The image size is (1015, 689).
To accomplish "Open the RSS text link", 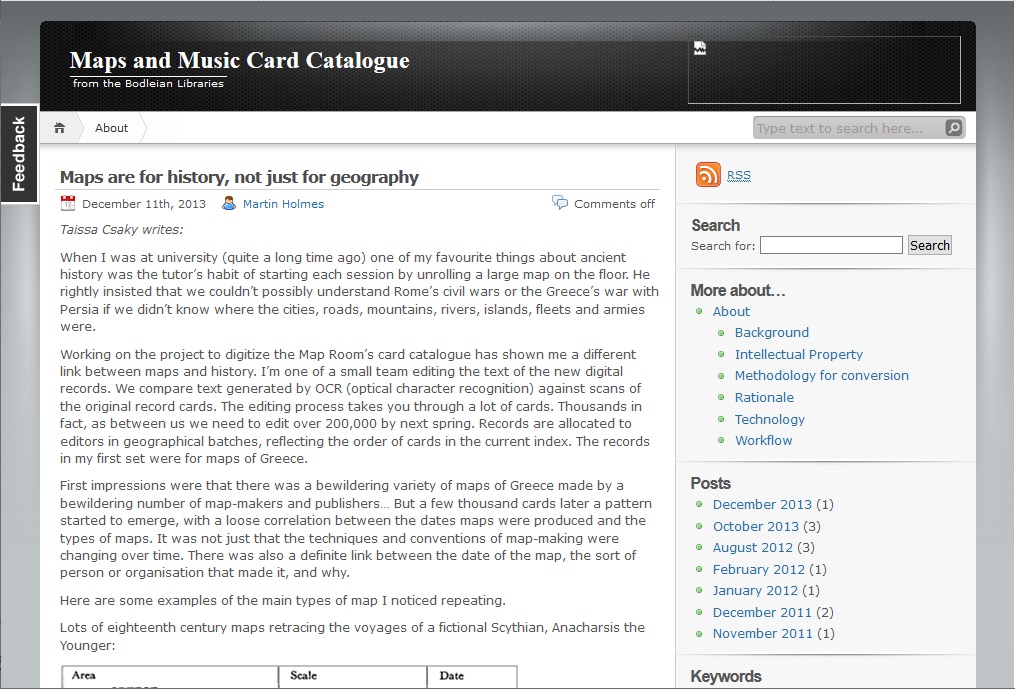I will click(x=739, y=175).
